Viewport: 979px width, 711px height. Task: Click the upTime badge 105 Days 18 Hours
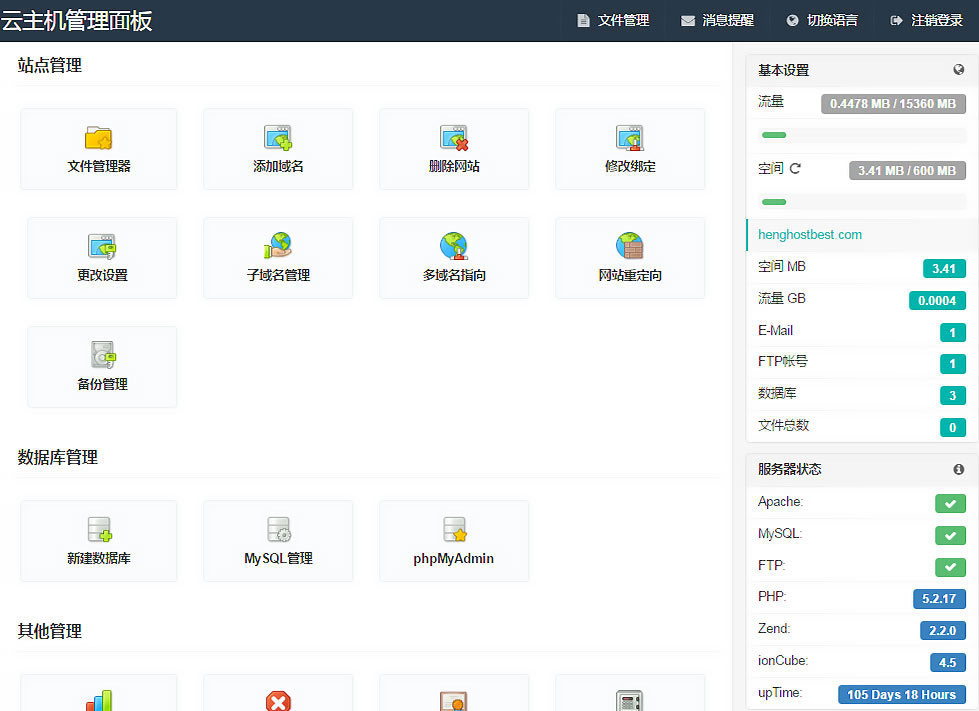[902, 694]
